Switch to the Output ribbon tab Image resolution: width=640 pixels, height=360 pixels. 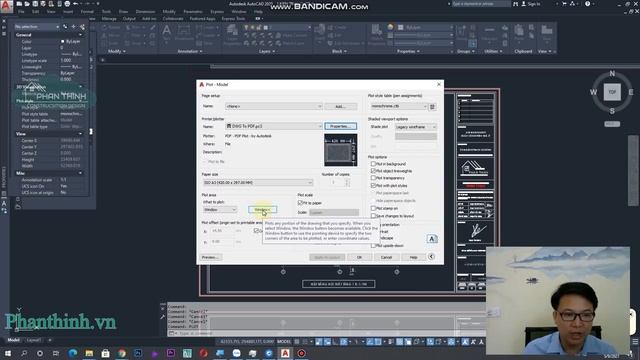click(x=129, y=19)
